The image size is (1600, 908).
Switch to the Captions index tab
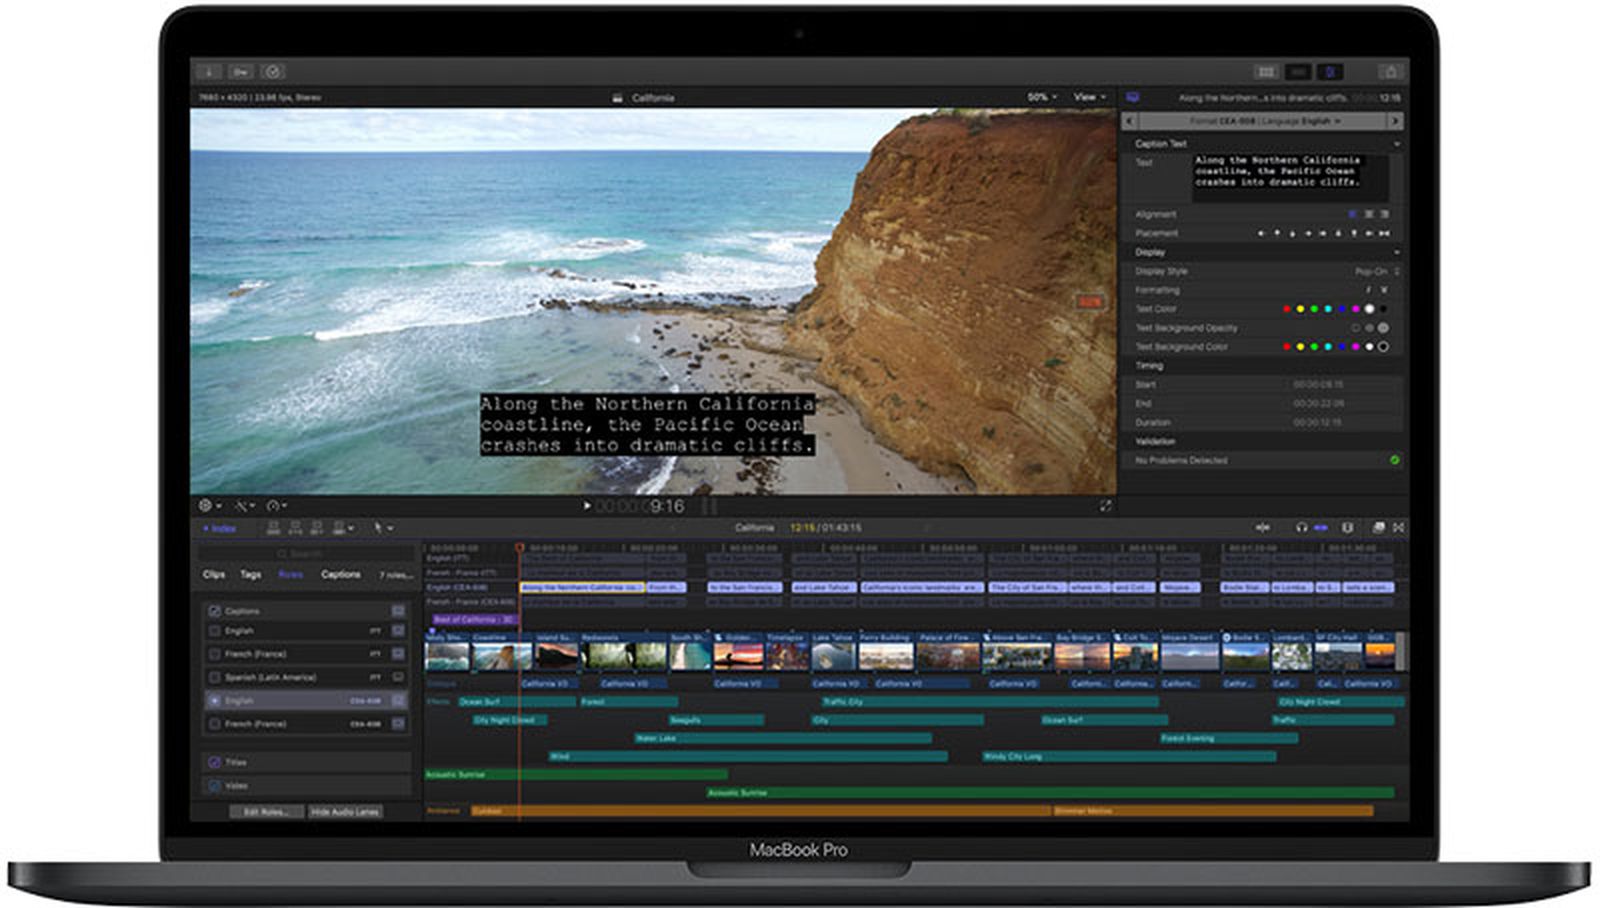(x=340, y=574)
